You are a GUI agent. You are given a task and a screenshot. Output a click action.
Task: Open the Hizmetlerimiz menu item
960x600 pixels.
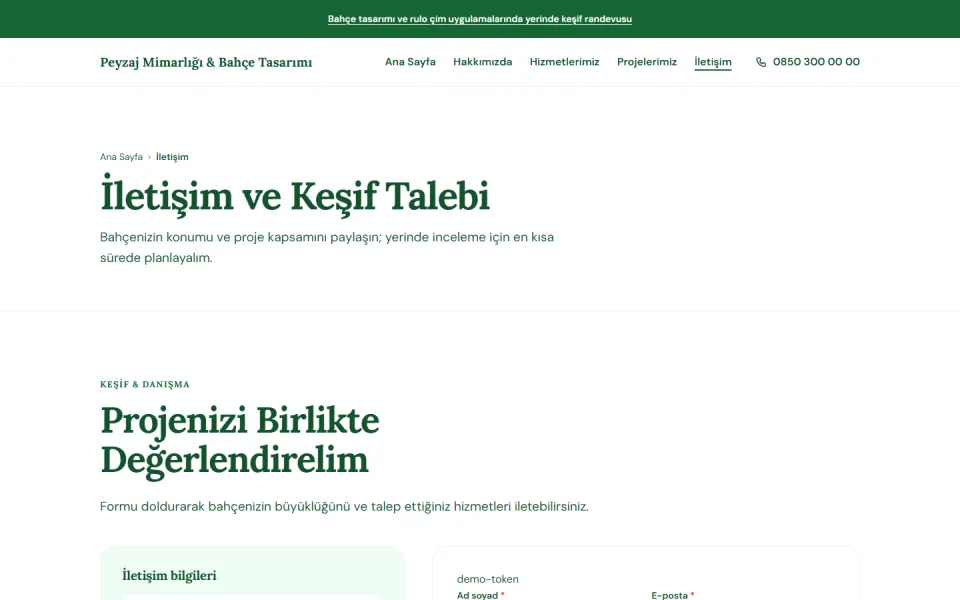564,62
